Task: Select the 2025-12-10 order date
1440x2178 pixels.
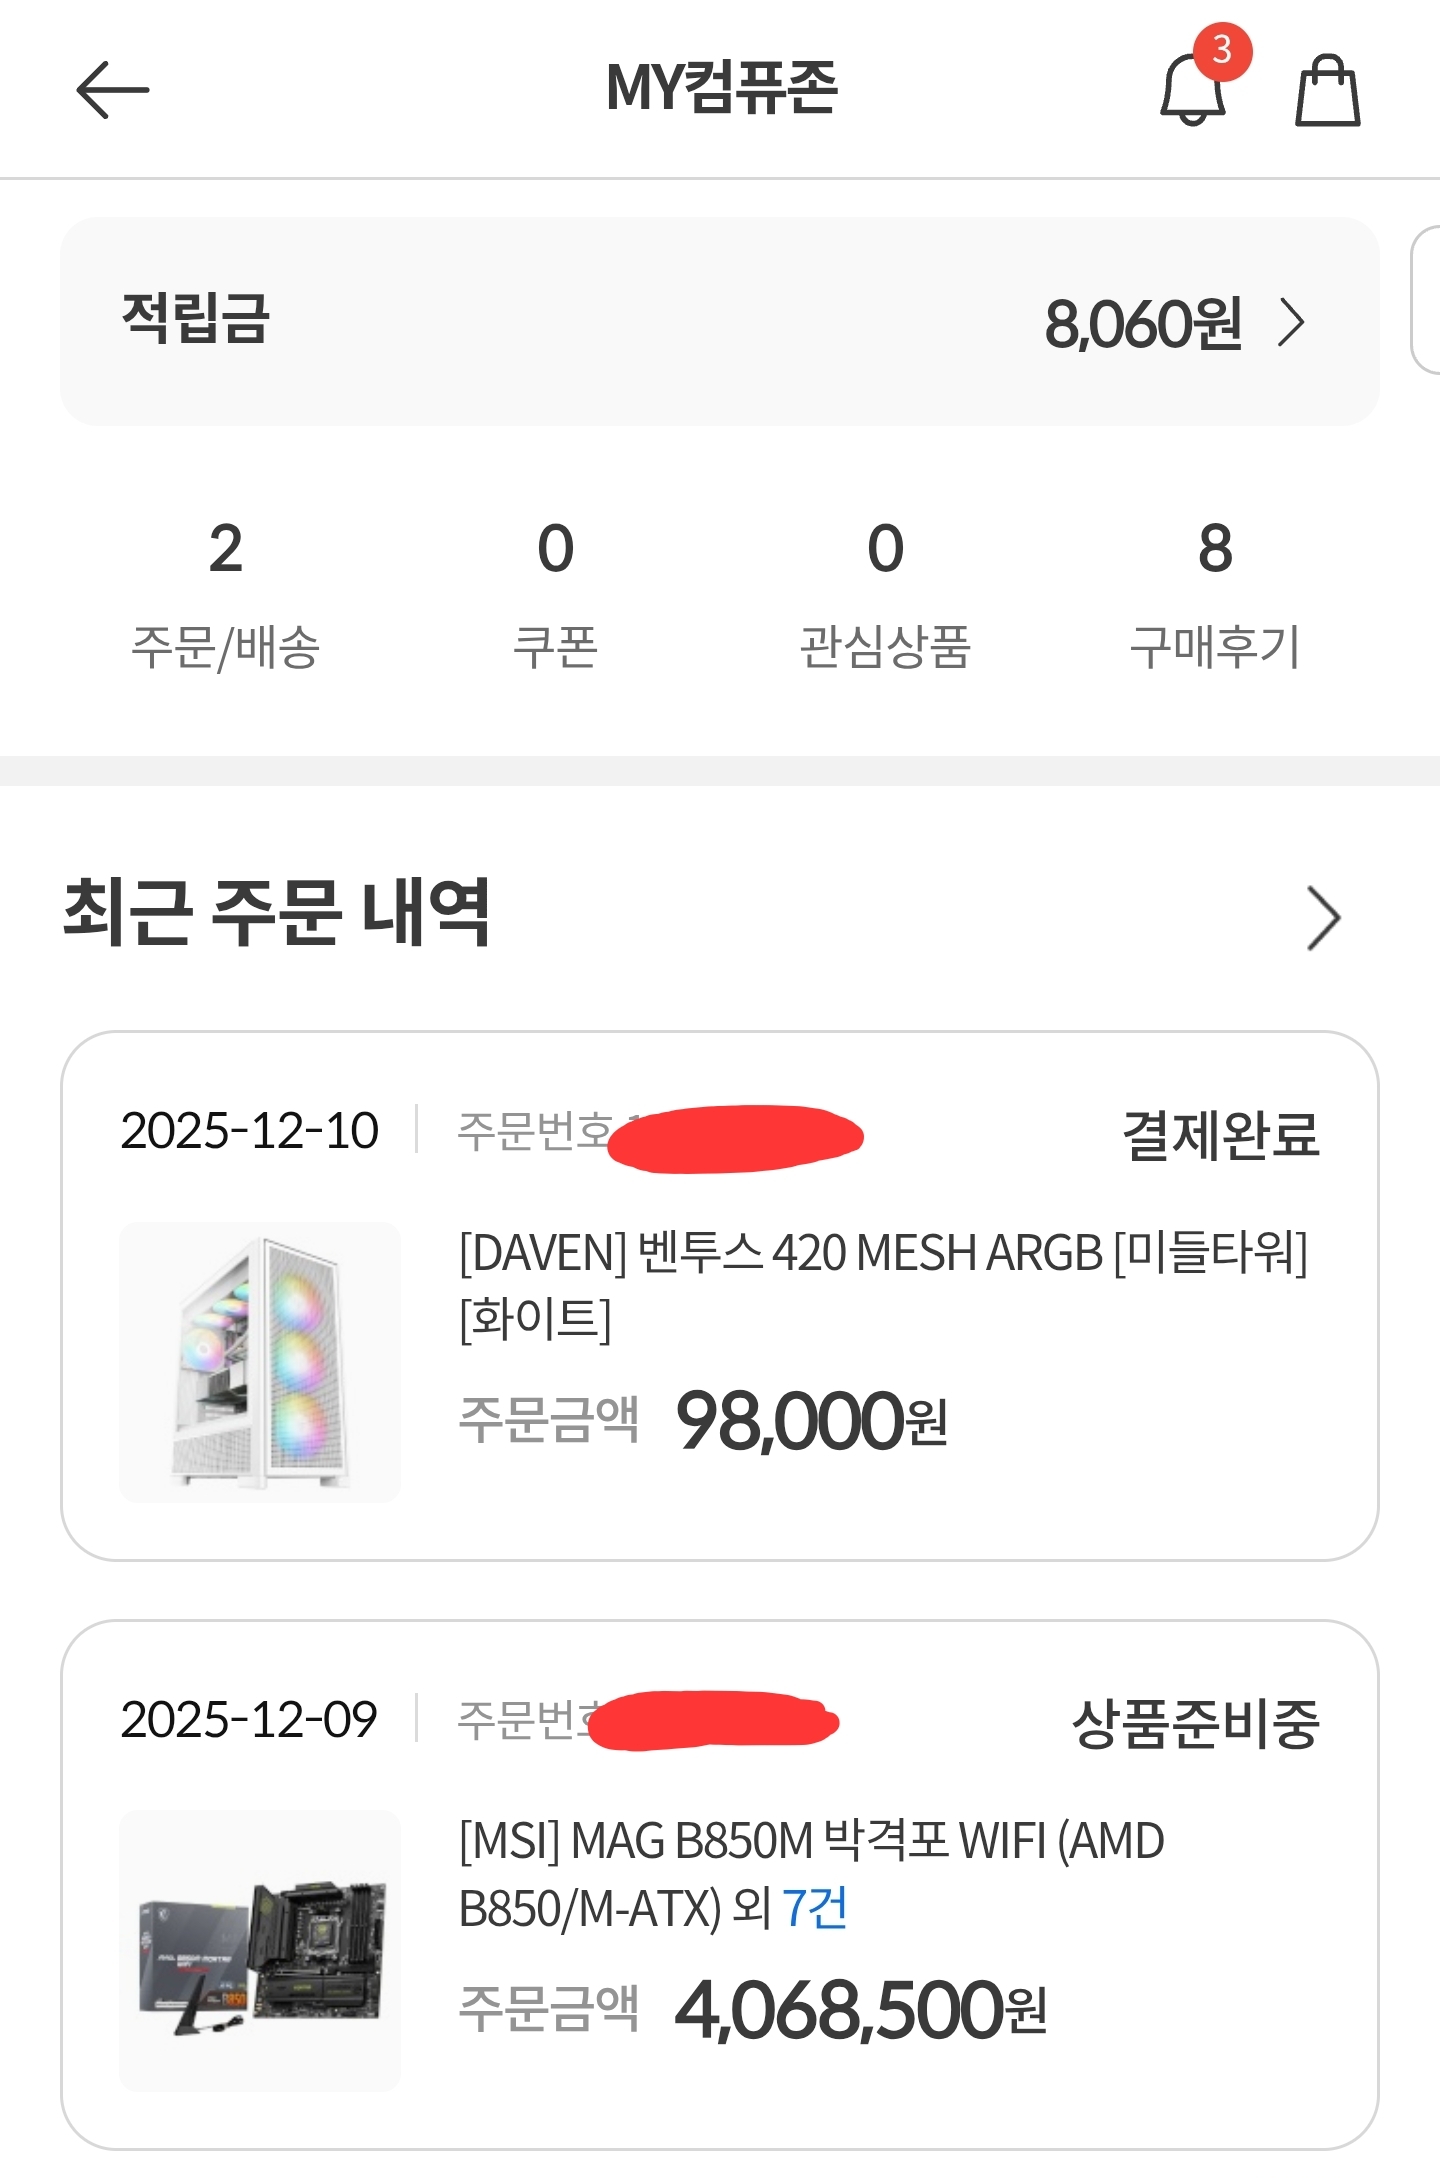Action: tap(249, 1131)
